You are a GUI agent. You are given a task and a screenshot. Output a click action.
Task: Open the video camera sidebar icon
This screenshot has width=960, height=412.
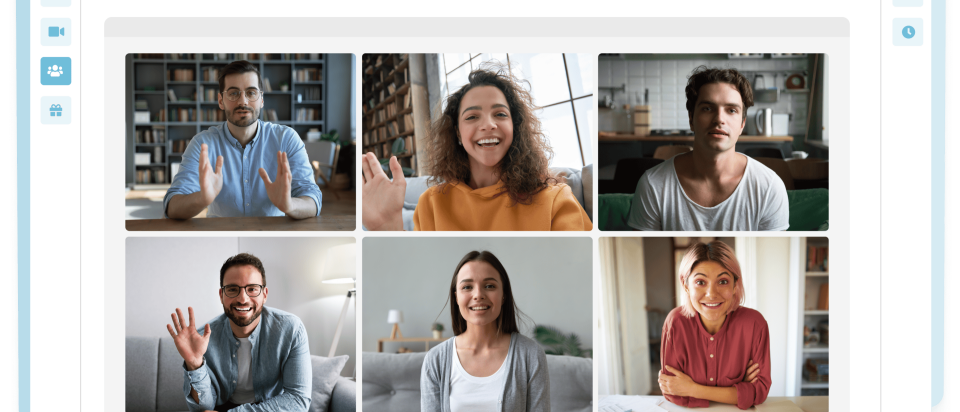[56, 32]
